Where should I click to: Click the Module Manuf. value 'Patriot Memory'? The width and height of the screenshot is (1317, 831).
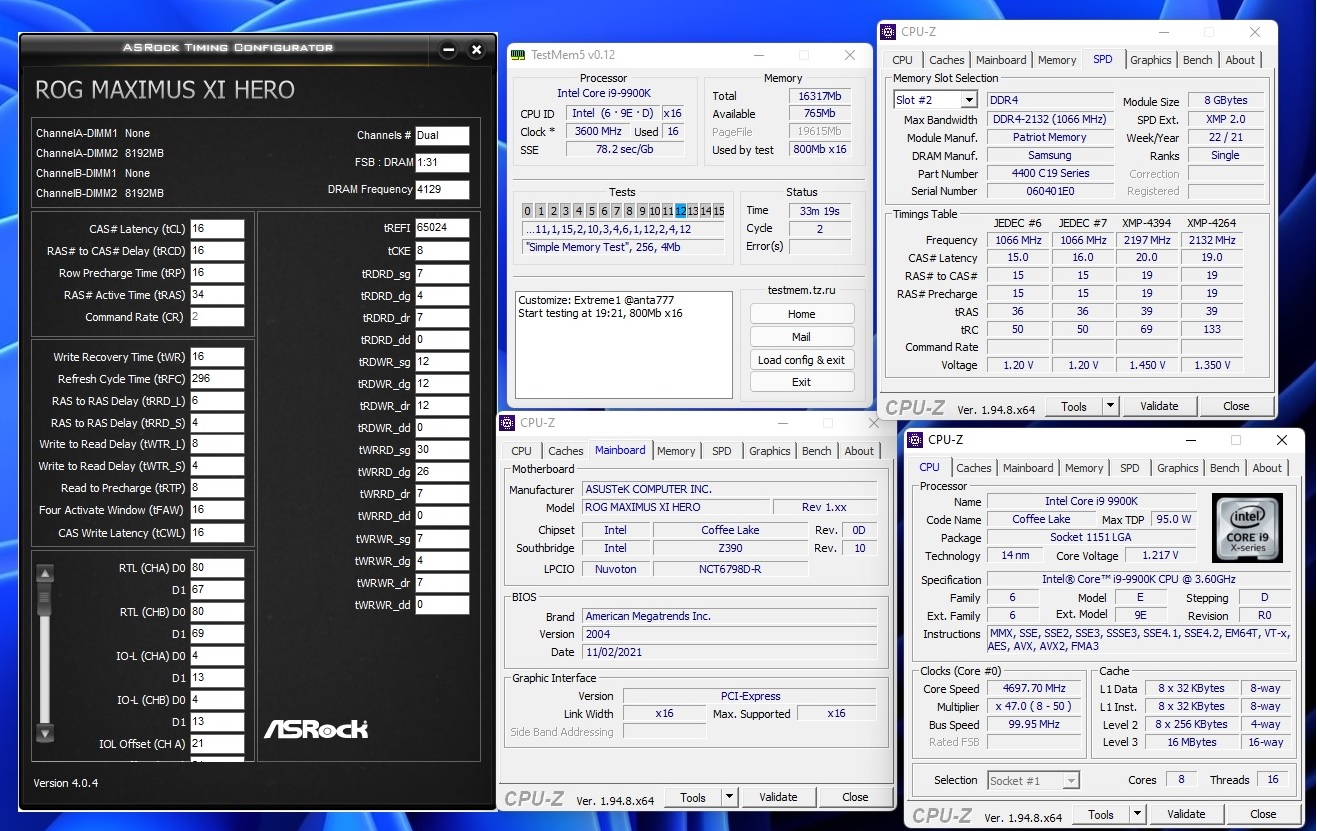[1049, 137]
